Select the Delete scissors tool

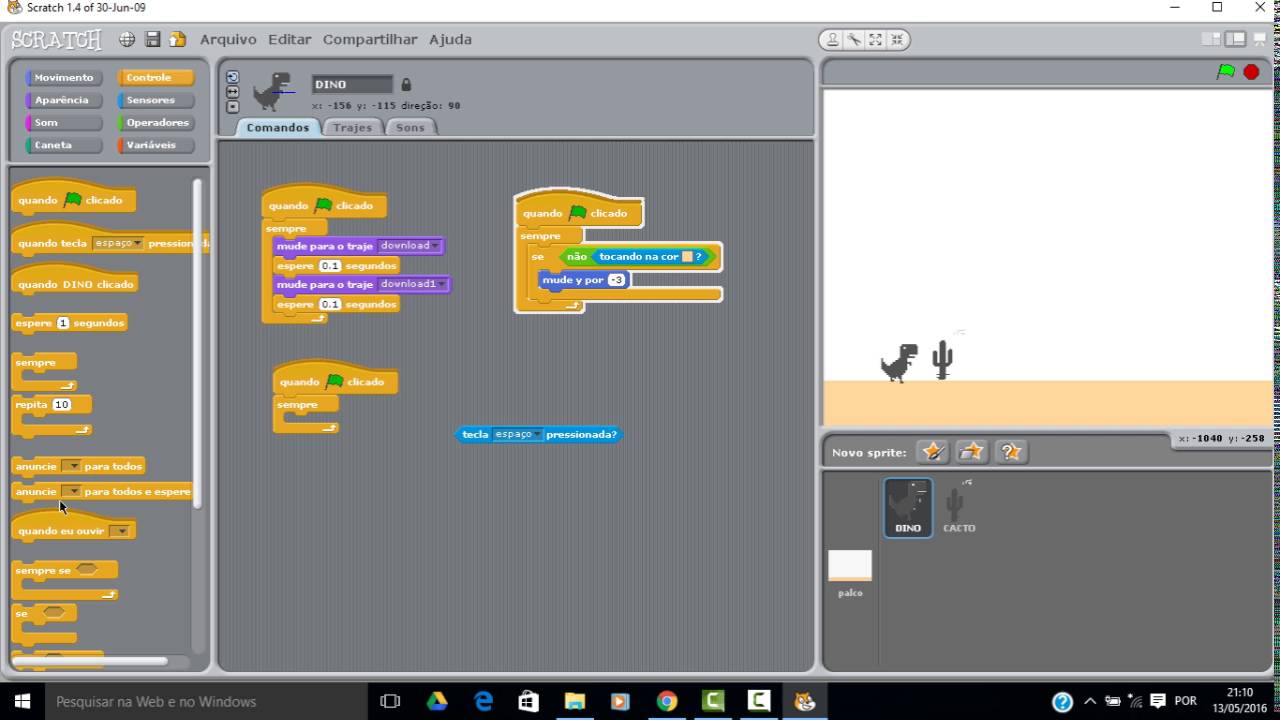click(854, 40)
